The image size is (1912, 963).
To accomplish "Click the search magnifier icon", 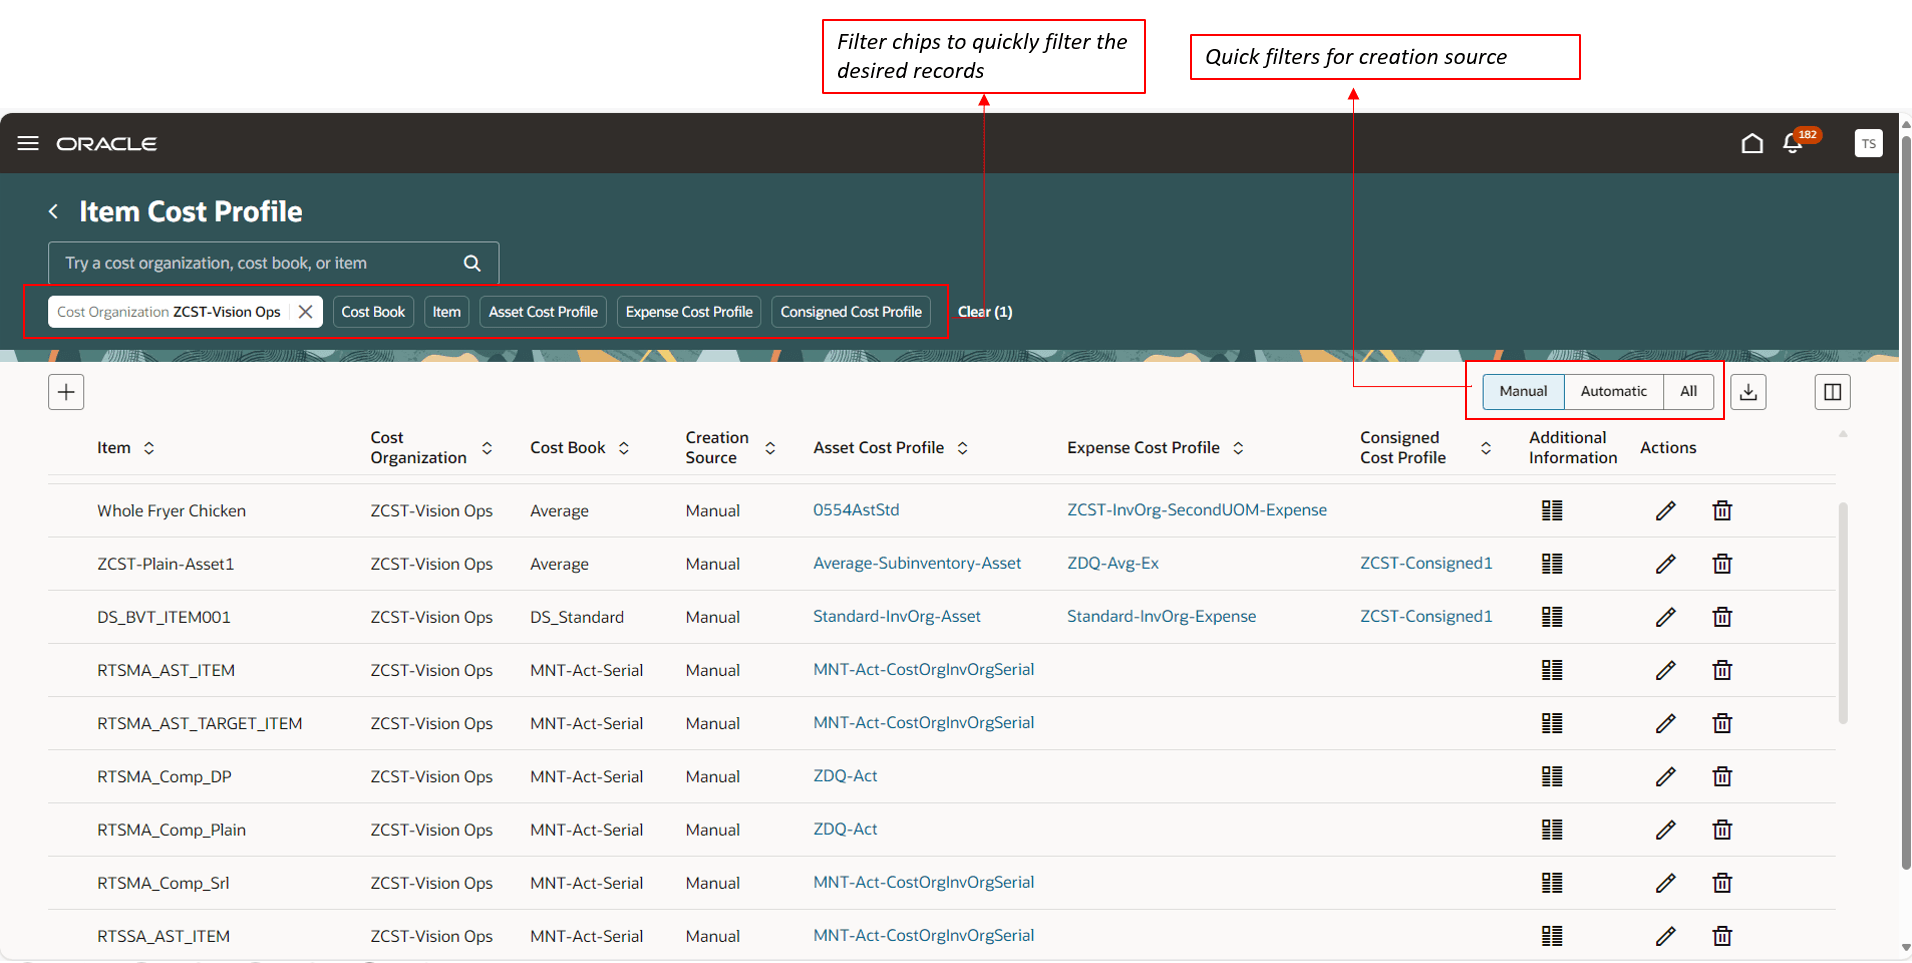I will click(x=472, y=263).
